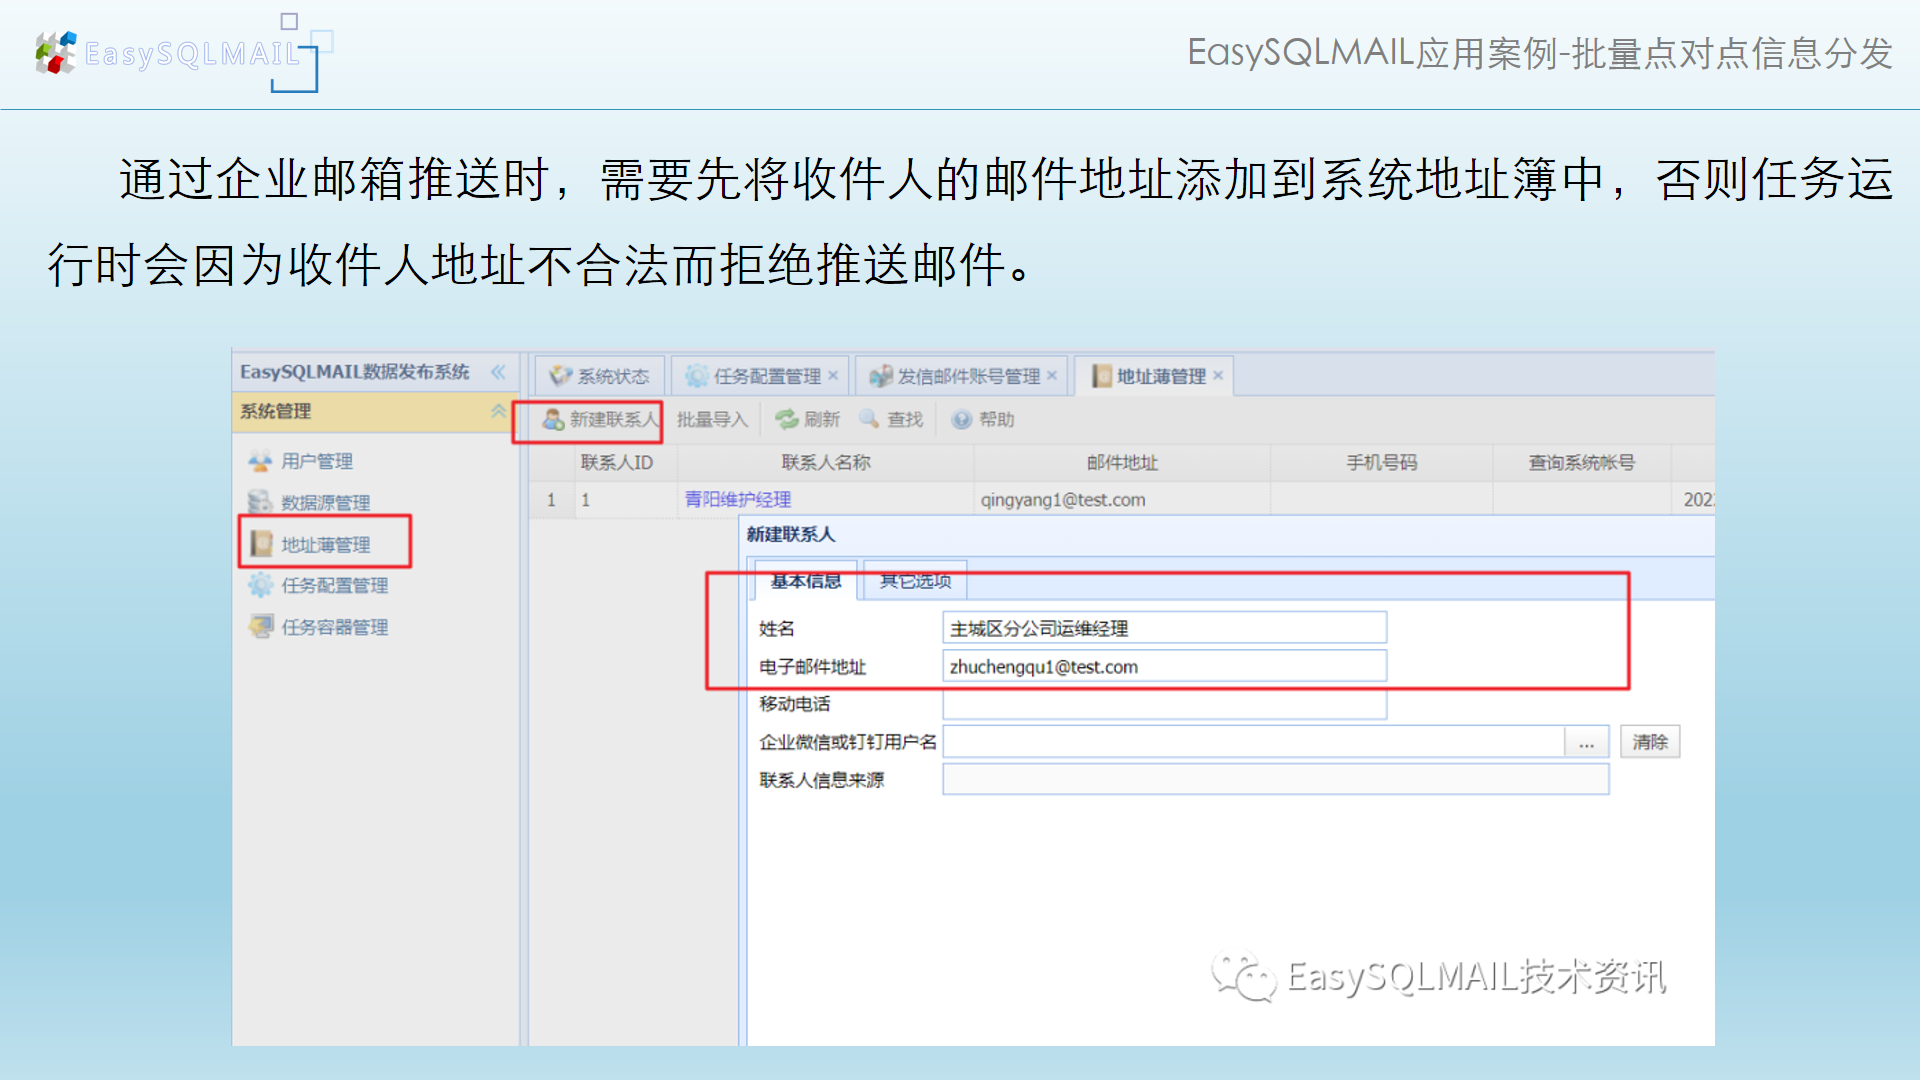The width and height of the screenshot is (1920, 1080).
Task: Click the 系统状态 tab icon
Action: (560, 376)
